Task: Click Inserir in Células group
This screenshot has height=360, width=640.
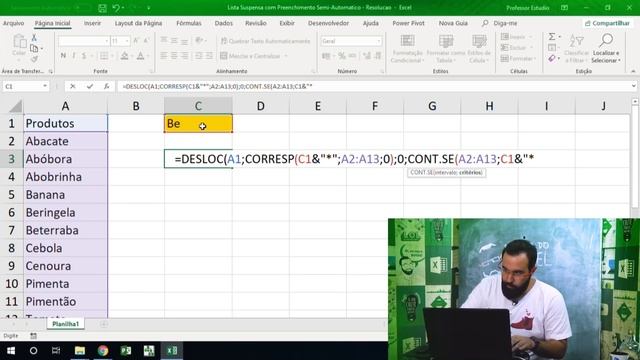Action: (515, 37)
